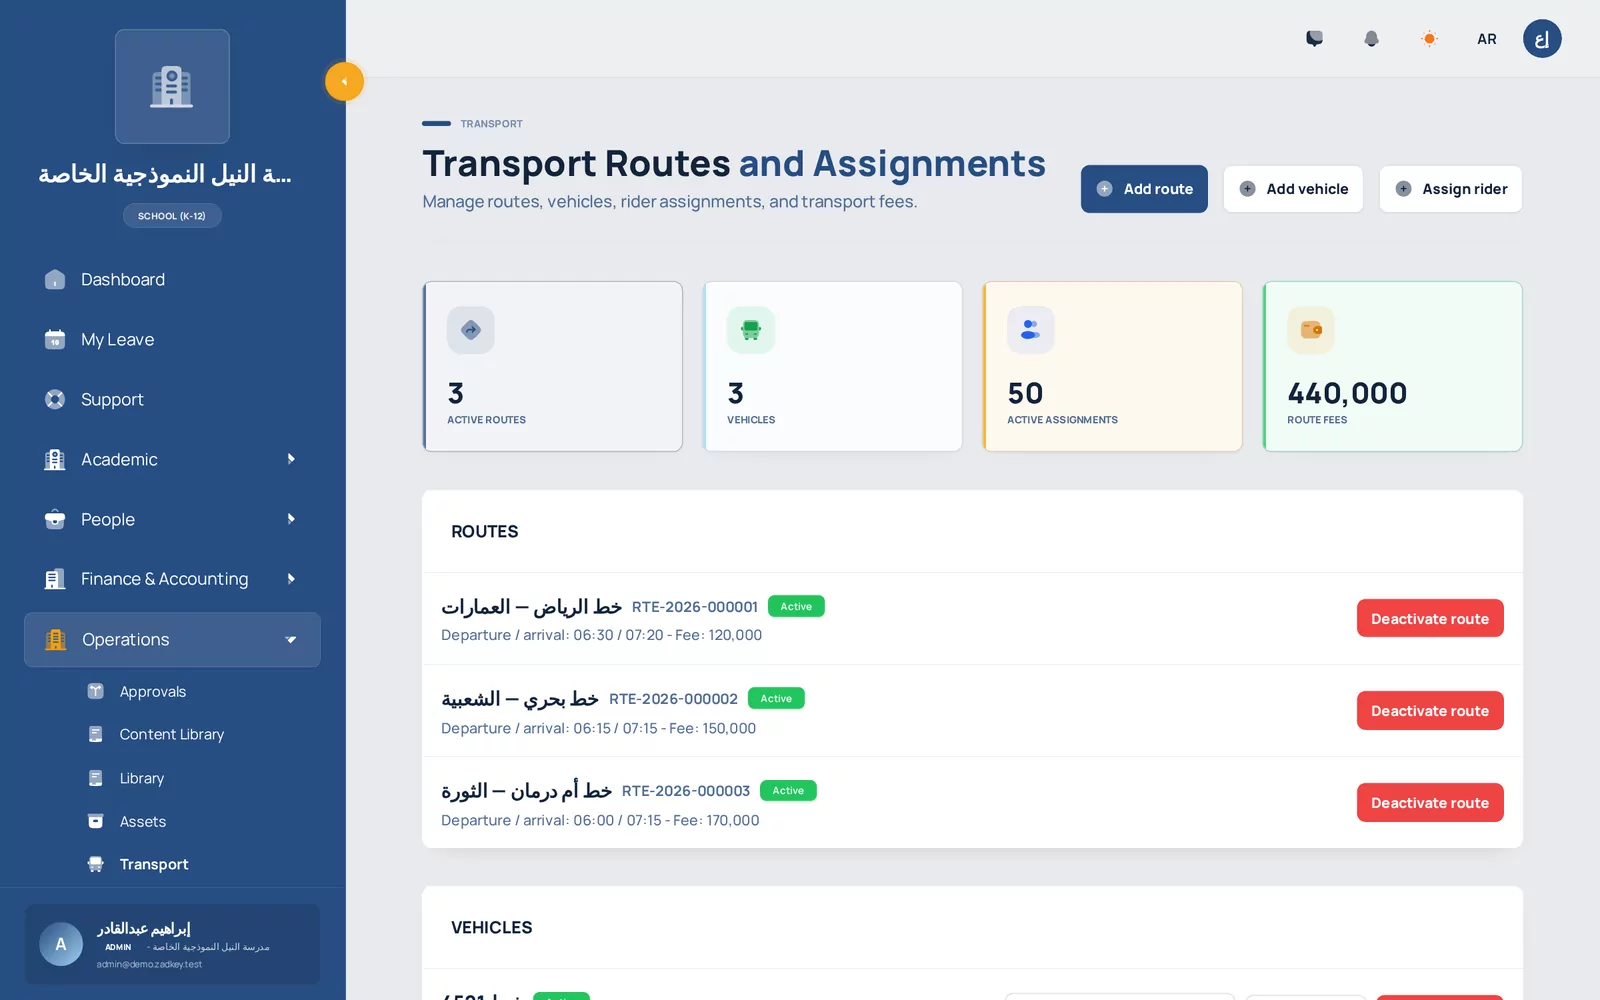
Task: Open the user avatar menu in the header
Action: pos(1542,39)
